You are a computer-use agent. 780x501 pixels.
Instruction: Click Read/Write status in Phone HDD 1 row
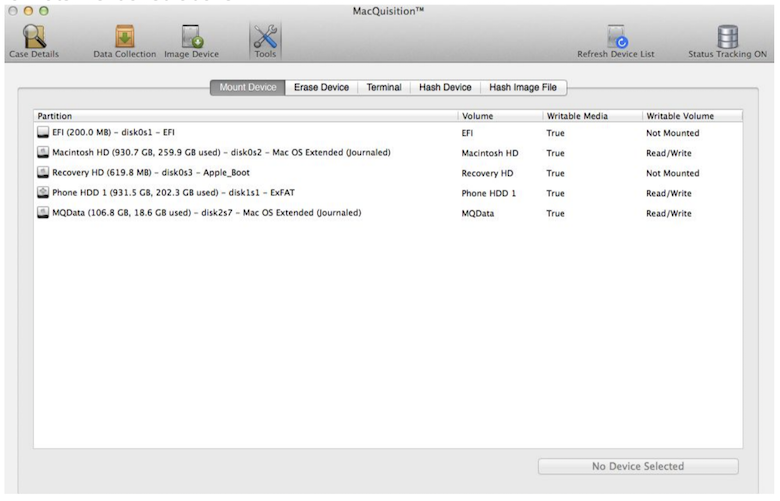[669, 194]
